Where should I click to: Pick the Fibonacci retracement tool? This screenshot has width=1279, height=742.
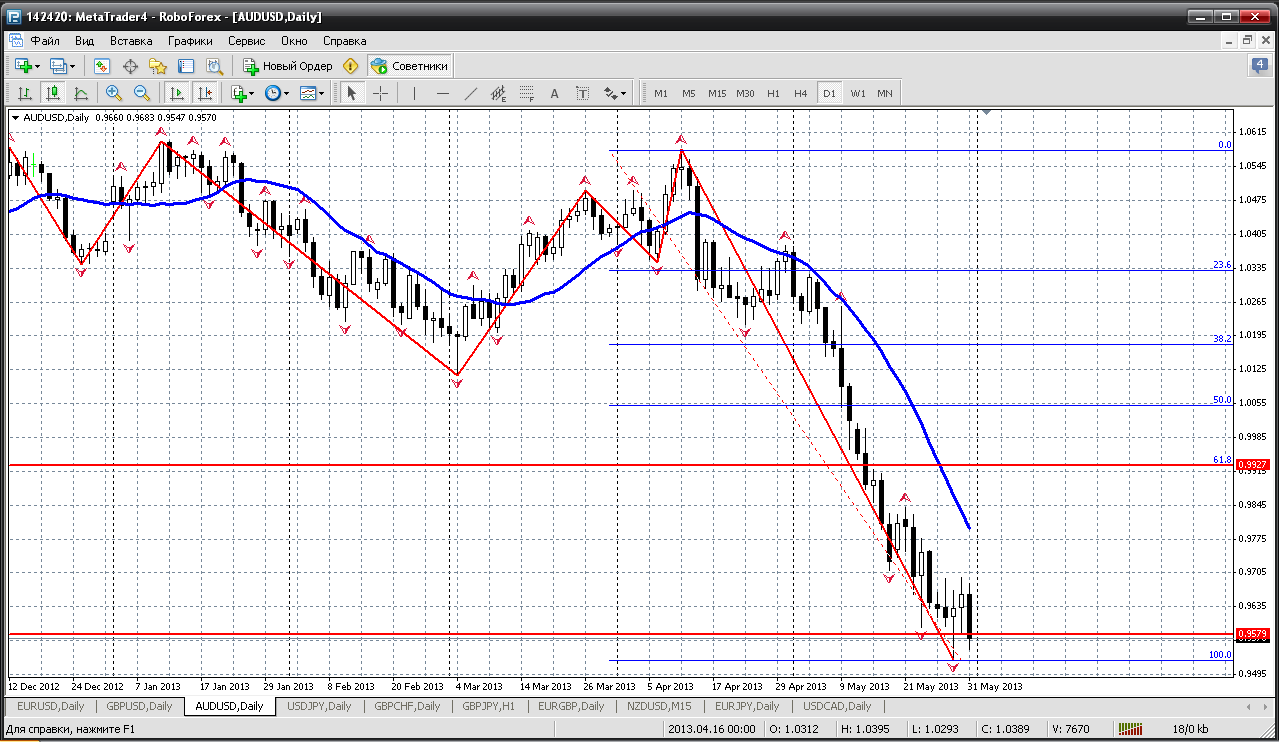526,93
